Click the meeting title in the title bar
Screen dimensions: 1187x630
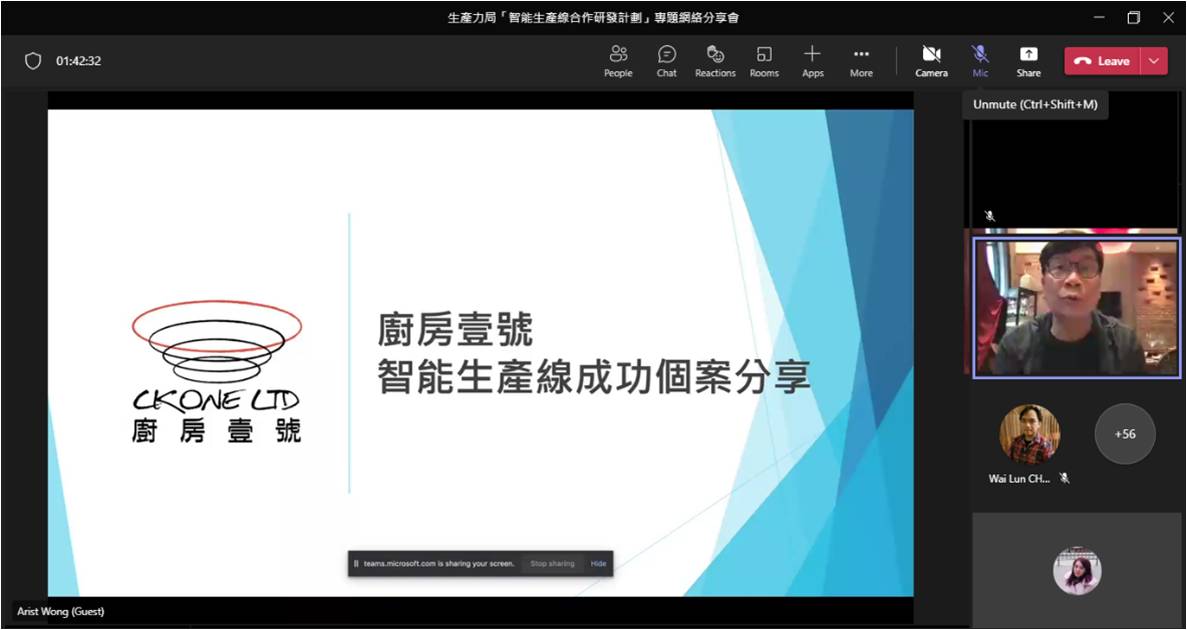(593, 17)
